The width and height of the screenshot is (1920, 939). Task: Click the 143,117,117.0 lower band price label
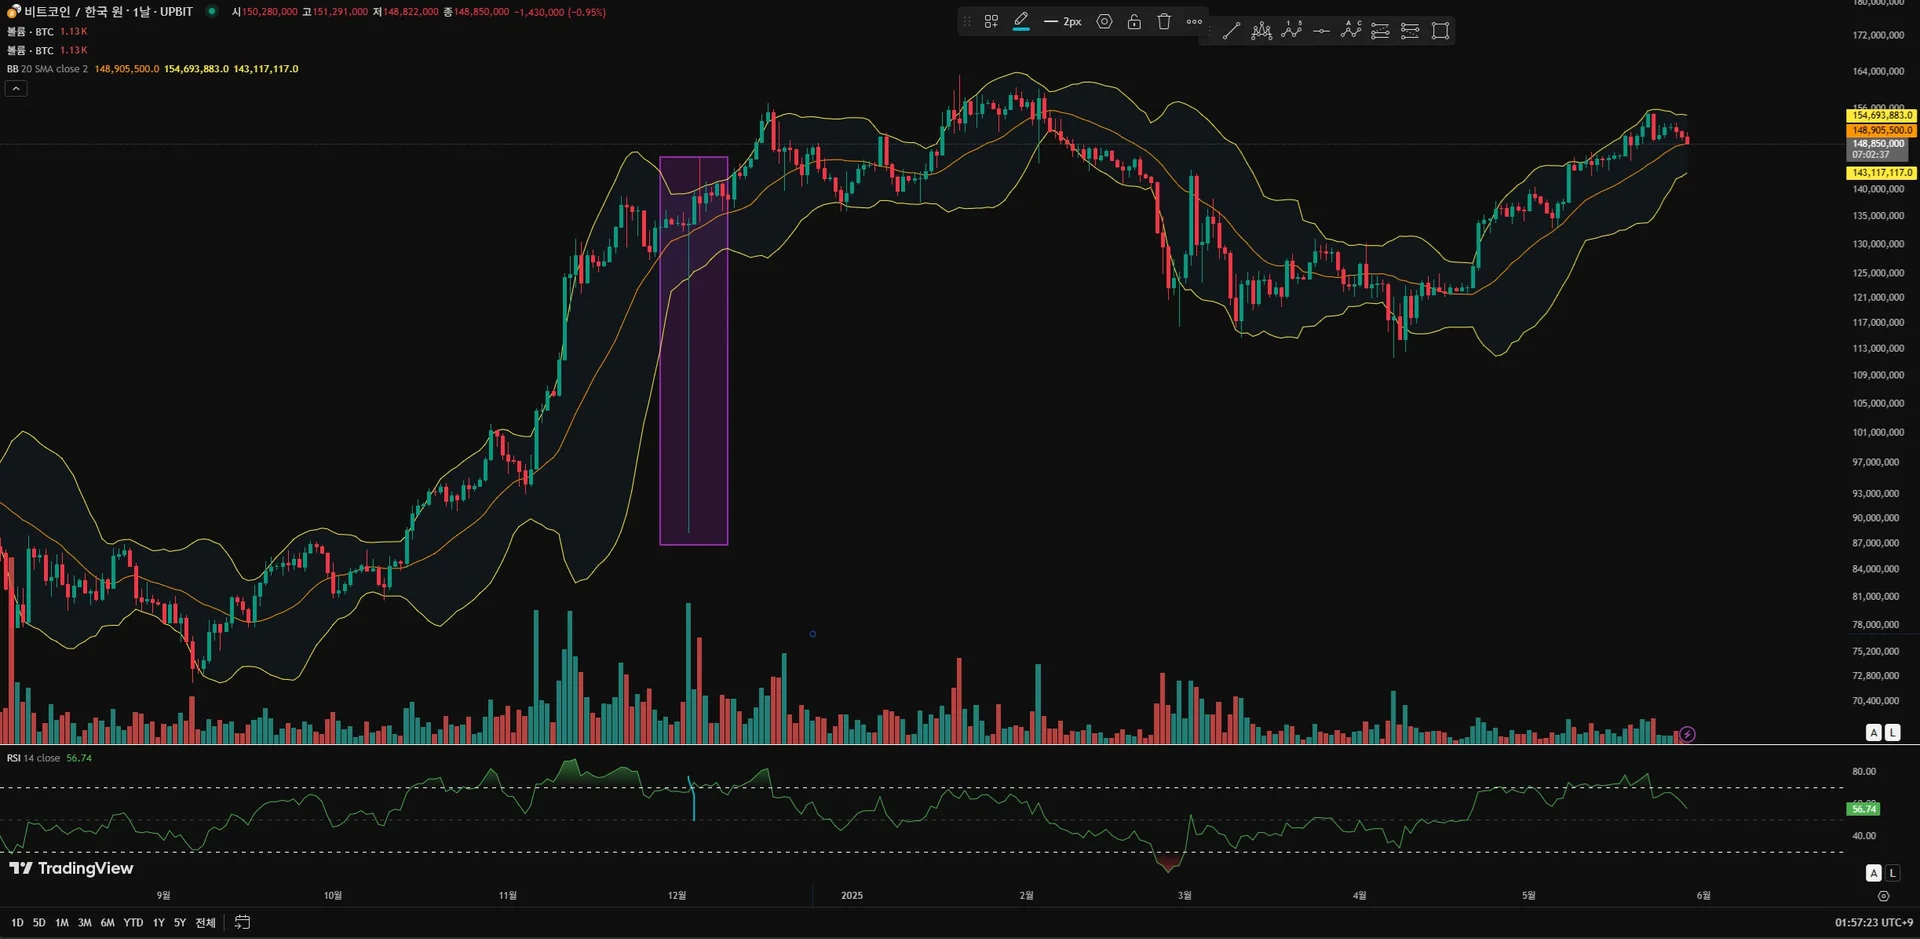tap(1881, 173)
